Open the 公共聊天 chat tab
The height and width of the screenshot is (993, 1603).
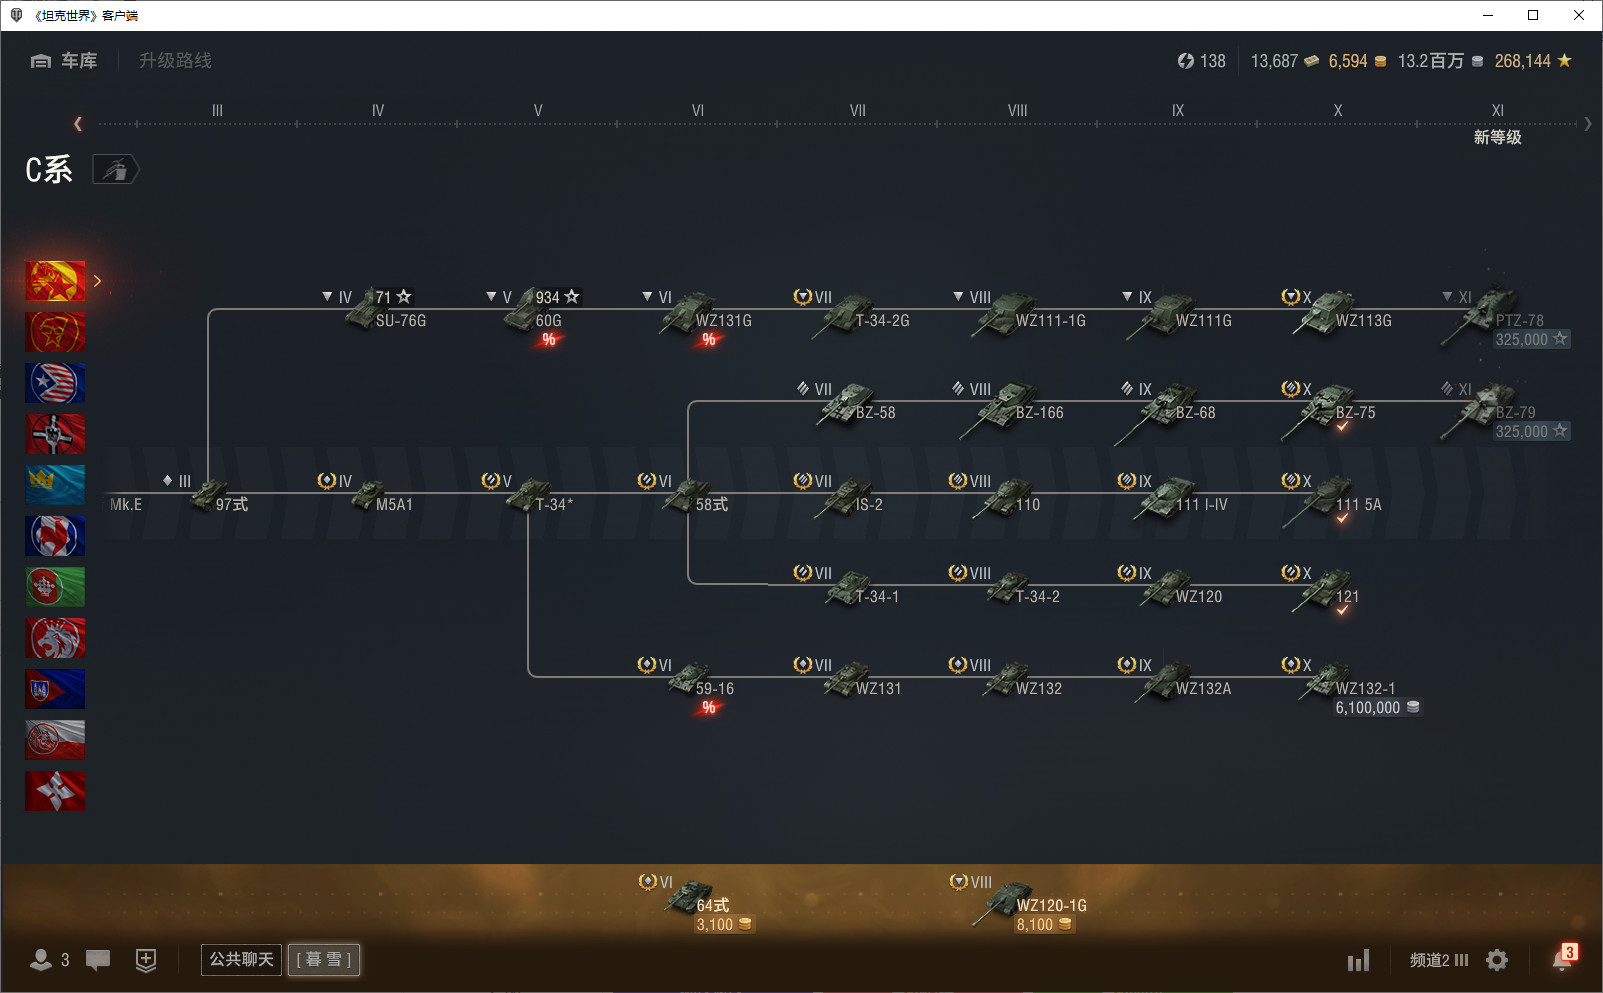241,960
